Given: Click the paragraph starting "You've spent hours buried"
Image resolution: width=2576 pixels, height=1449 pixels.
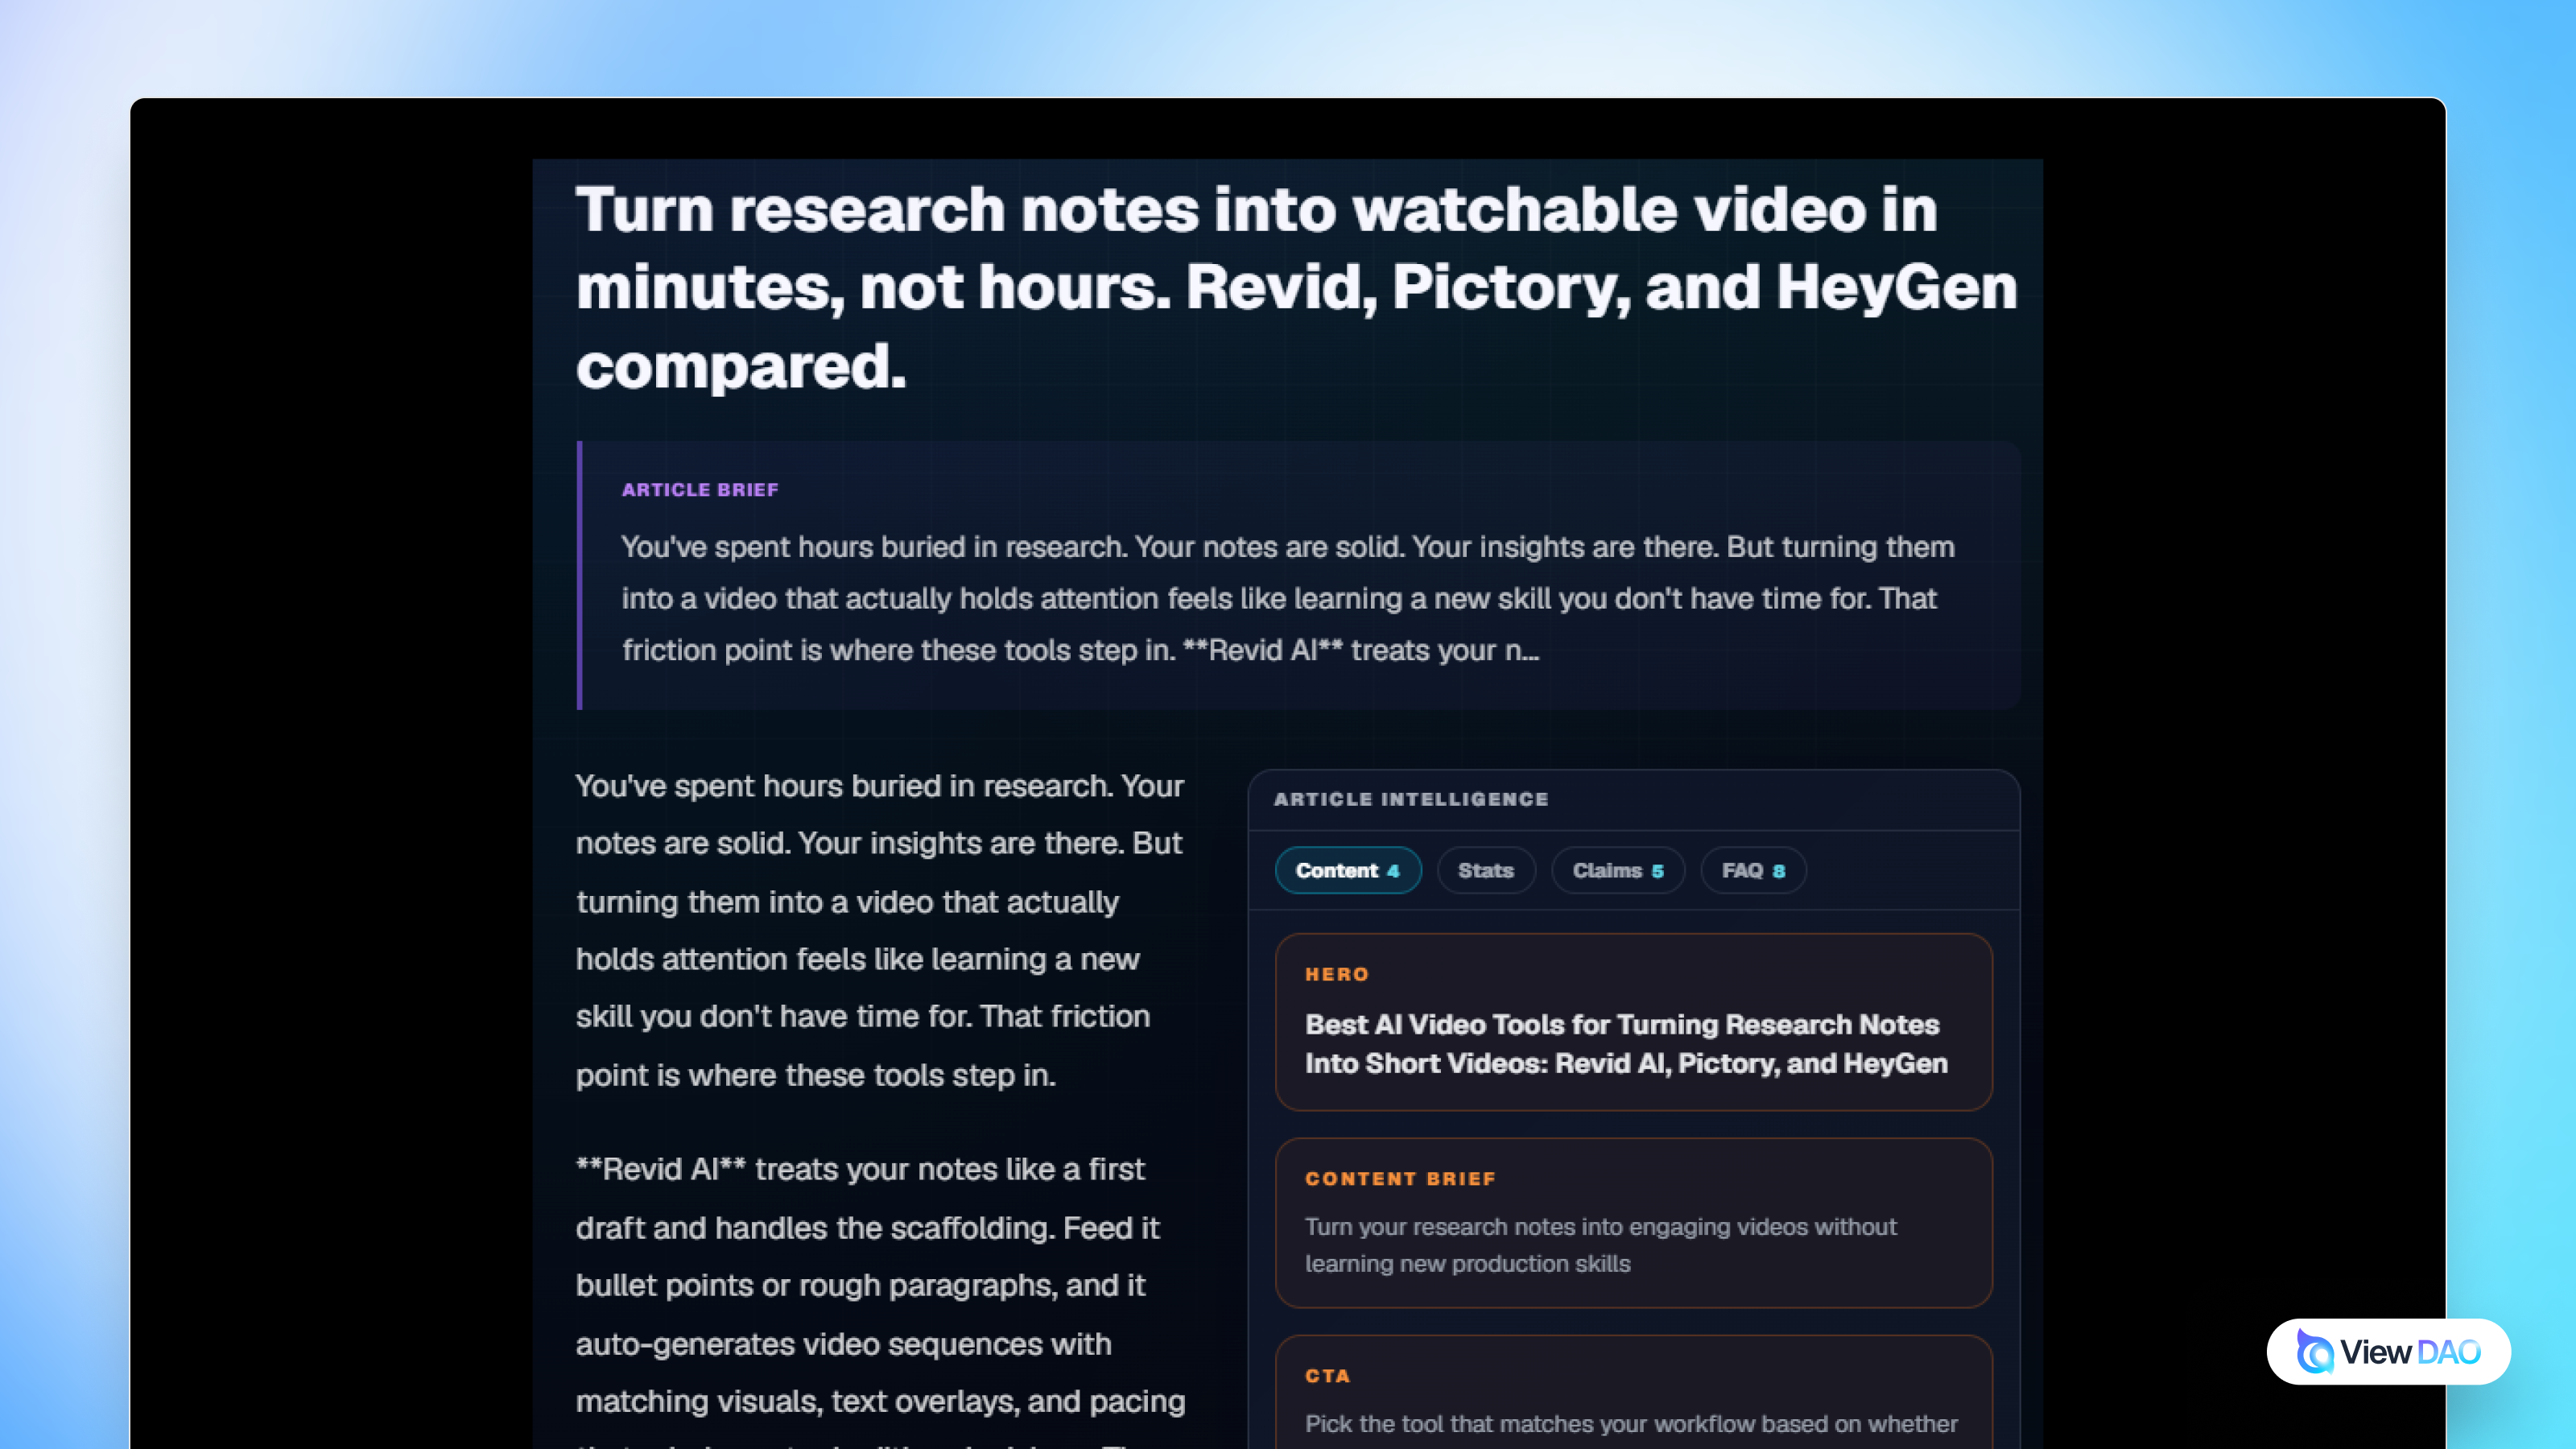Looking at the screenshot, I should pyautogui.click(x=880, y=930).
